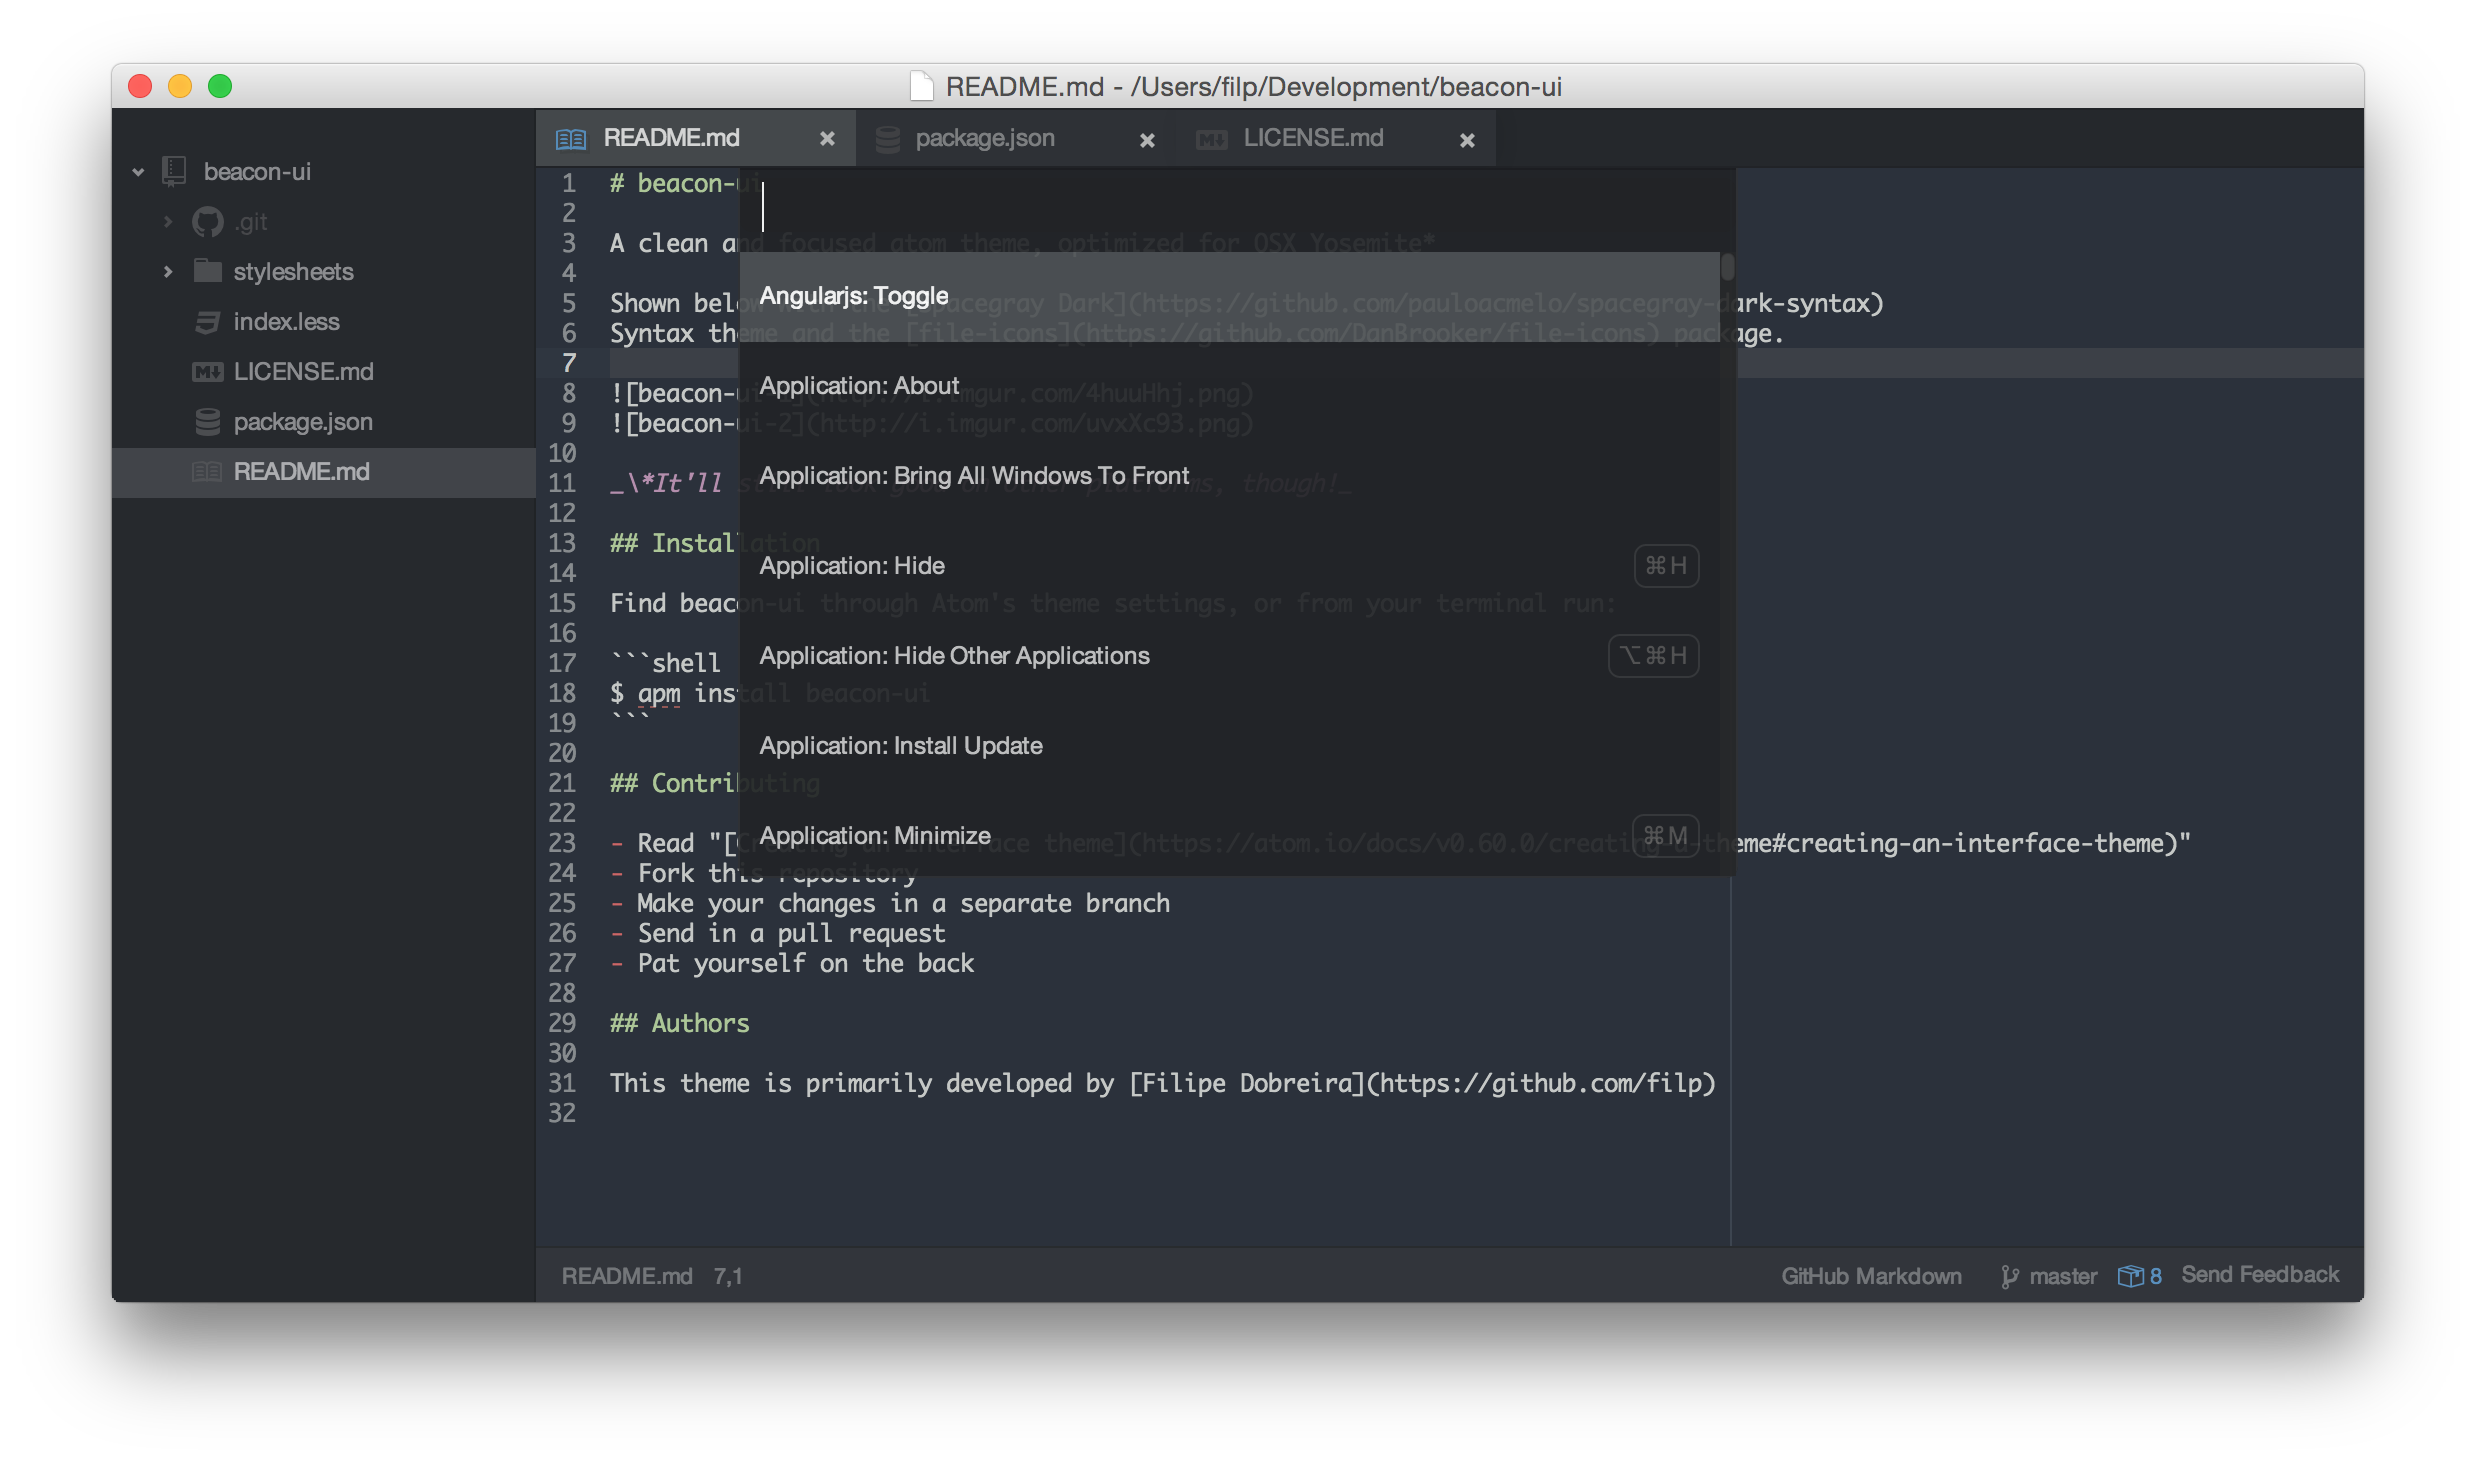
Task: Choose Application: About command
Action: tap(1229, 386)
